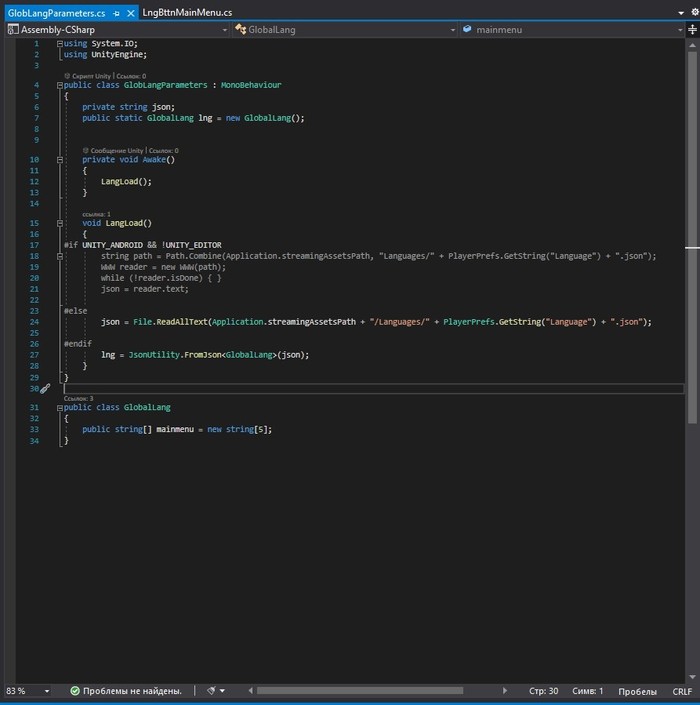Click the 'Пробелы' indentation setting
The width and height of the screenshot is (700, 705).
point(637,691)
